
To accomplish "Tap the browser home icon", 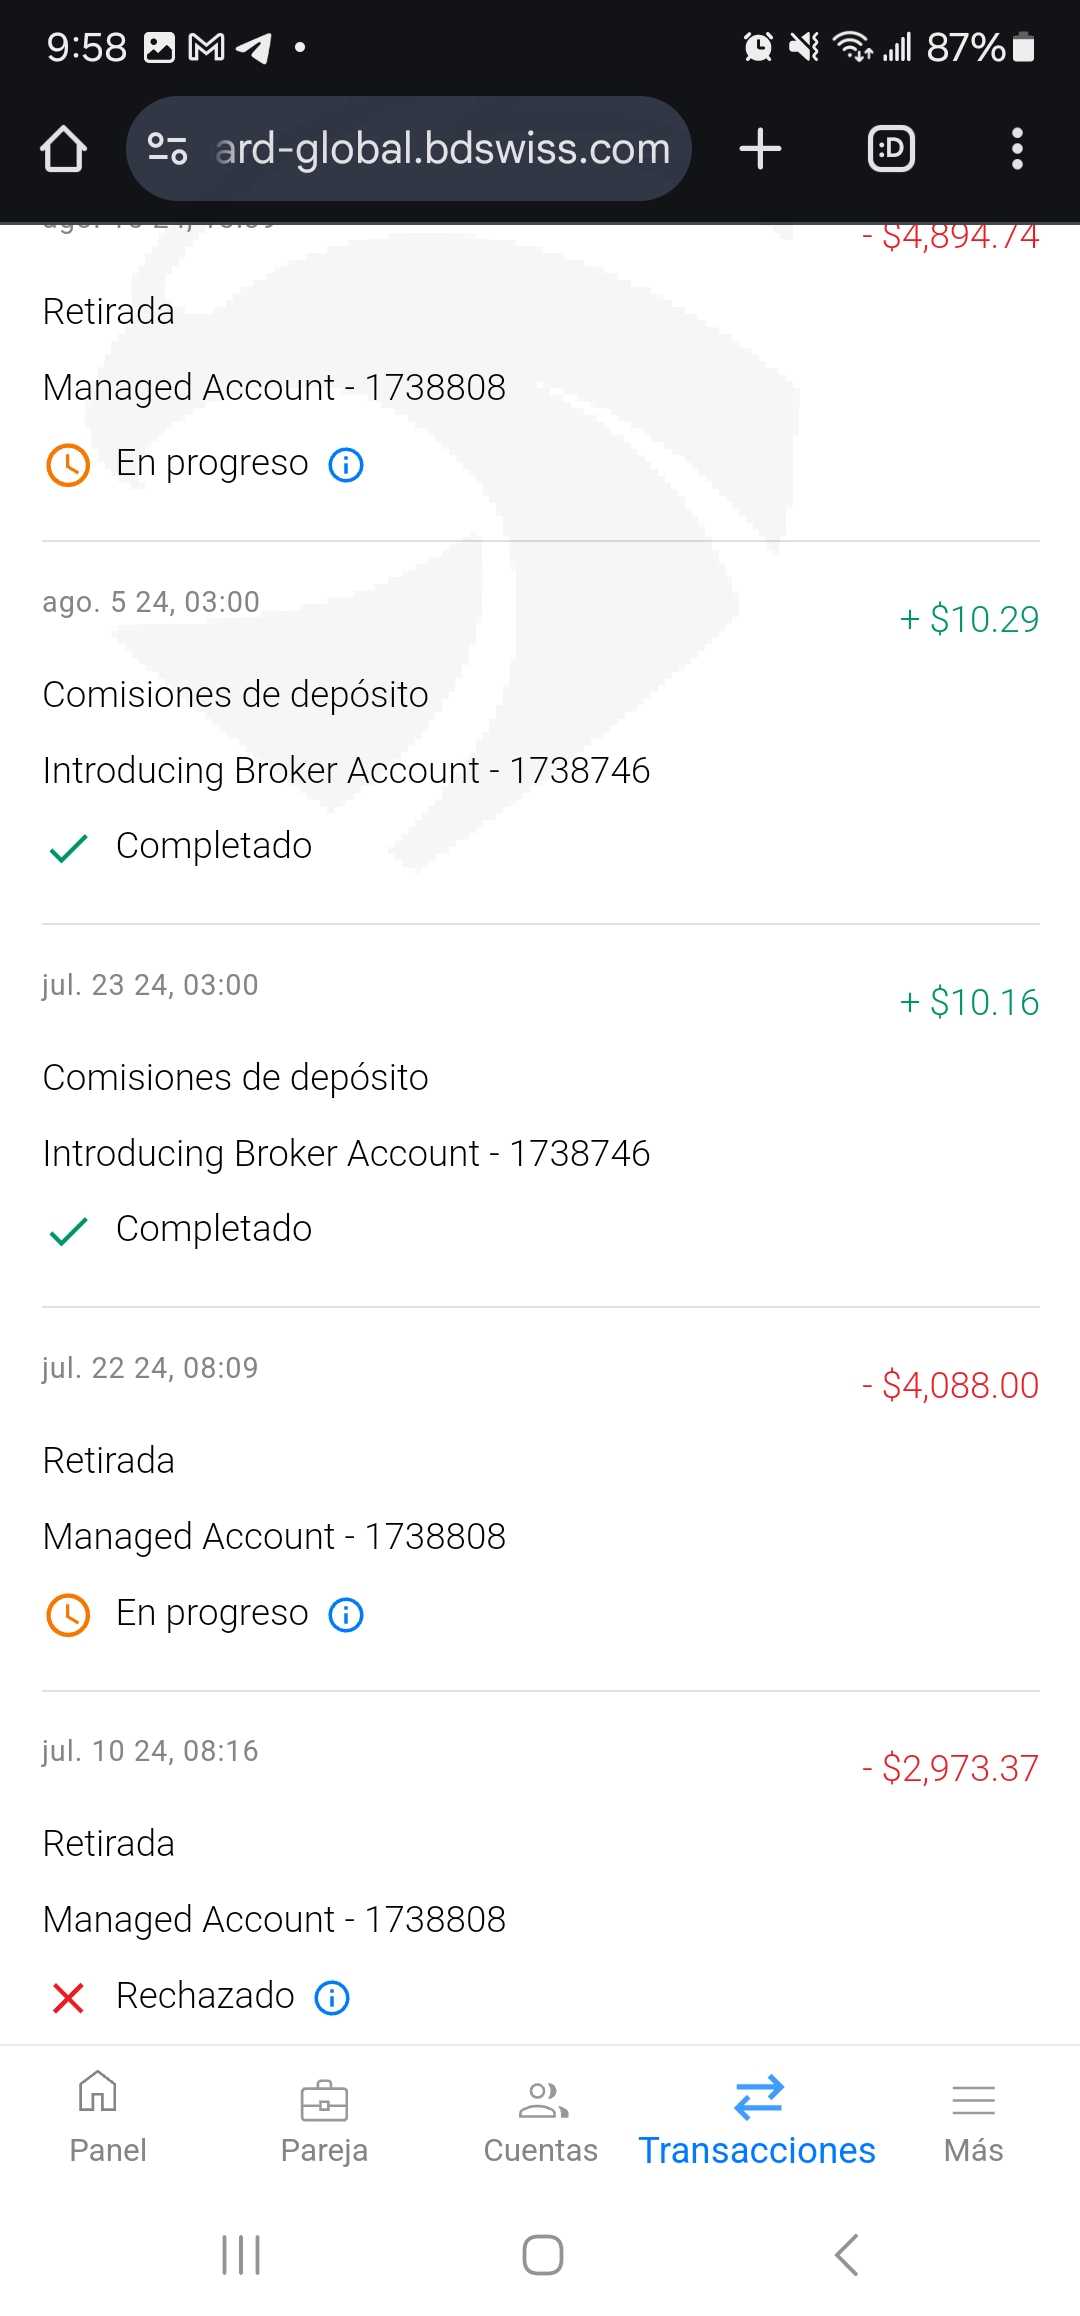I will (63, 149).
